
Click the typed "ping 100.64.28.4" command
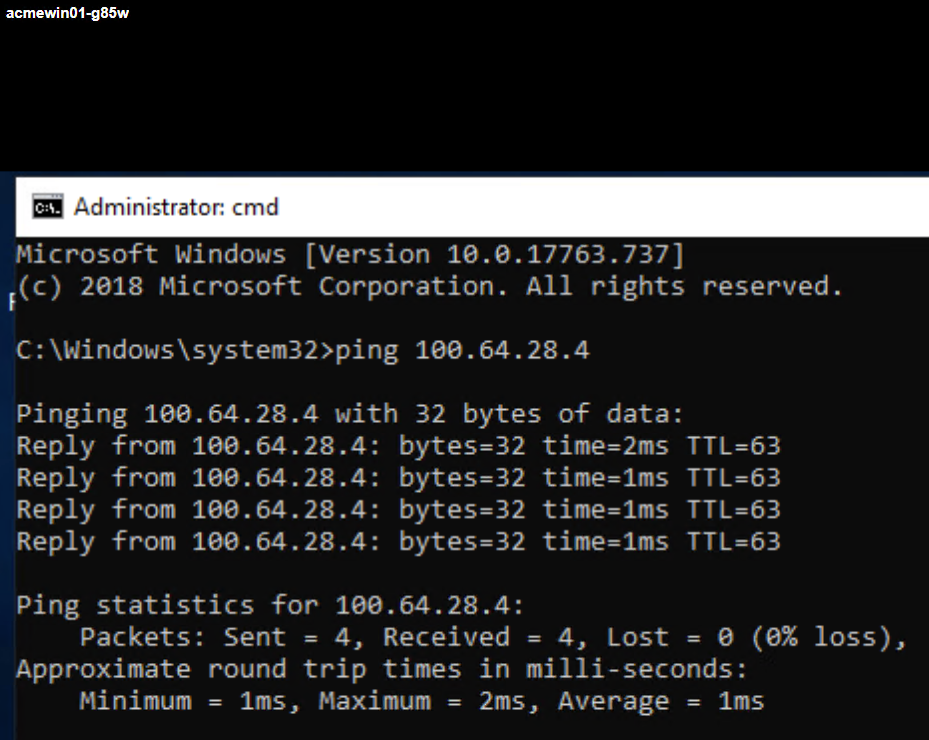coord(463,351)
